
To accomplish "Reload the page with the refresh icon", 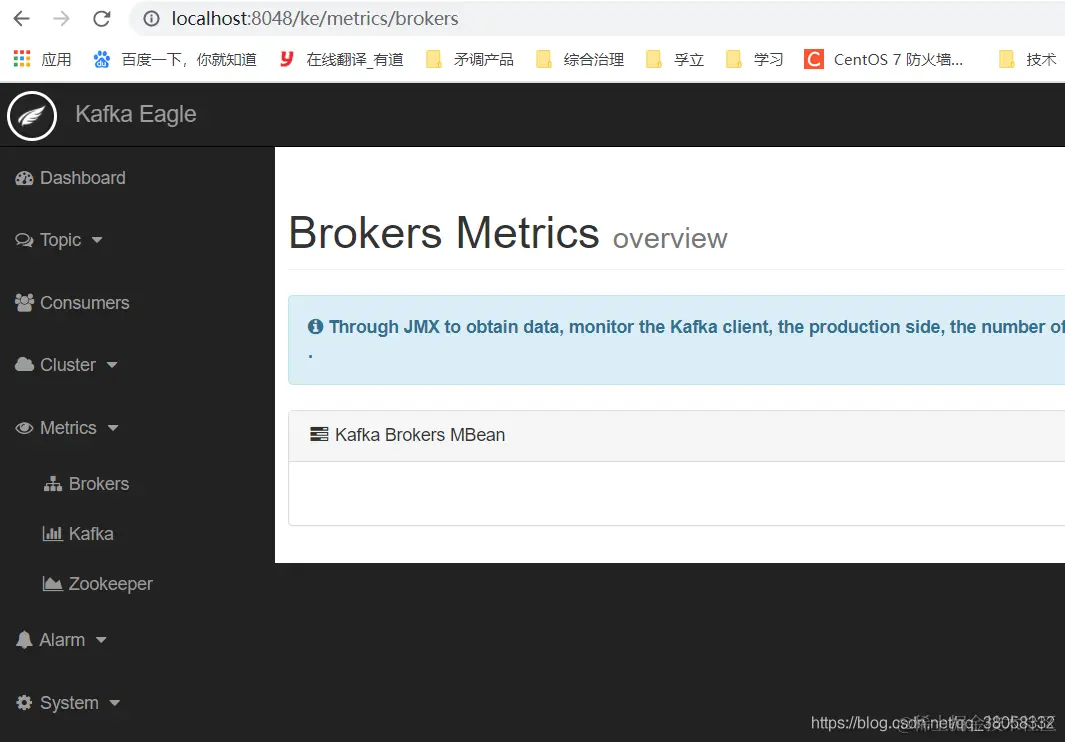I will point(102,18).
